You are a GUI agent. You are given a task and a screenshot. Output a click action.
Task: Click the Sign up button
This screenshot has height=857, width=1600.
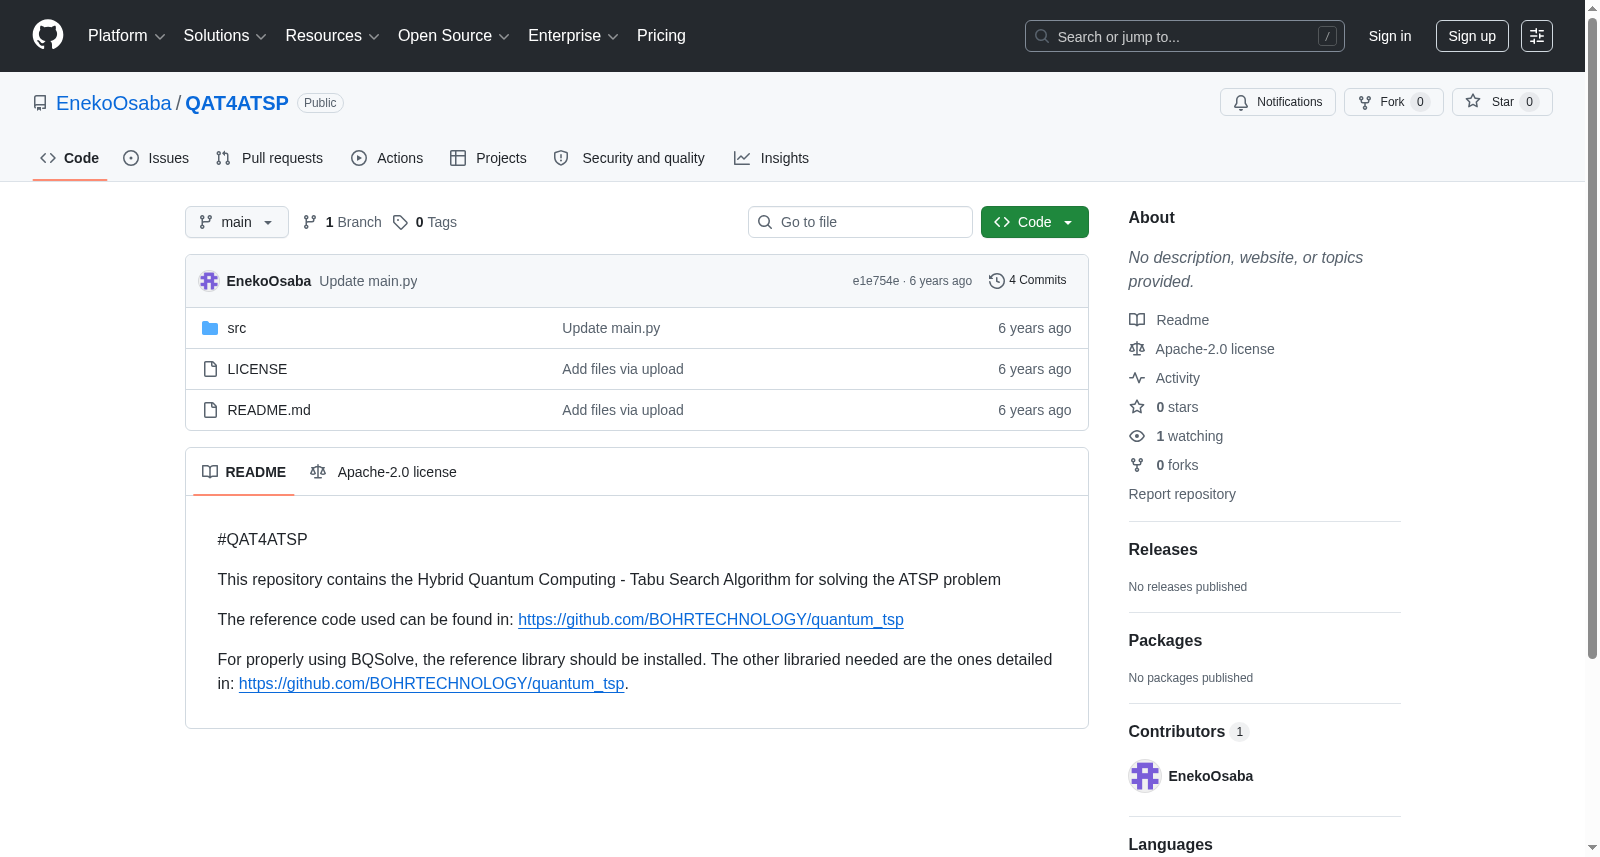coord(1472,36)
